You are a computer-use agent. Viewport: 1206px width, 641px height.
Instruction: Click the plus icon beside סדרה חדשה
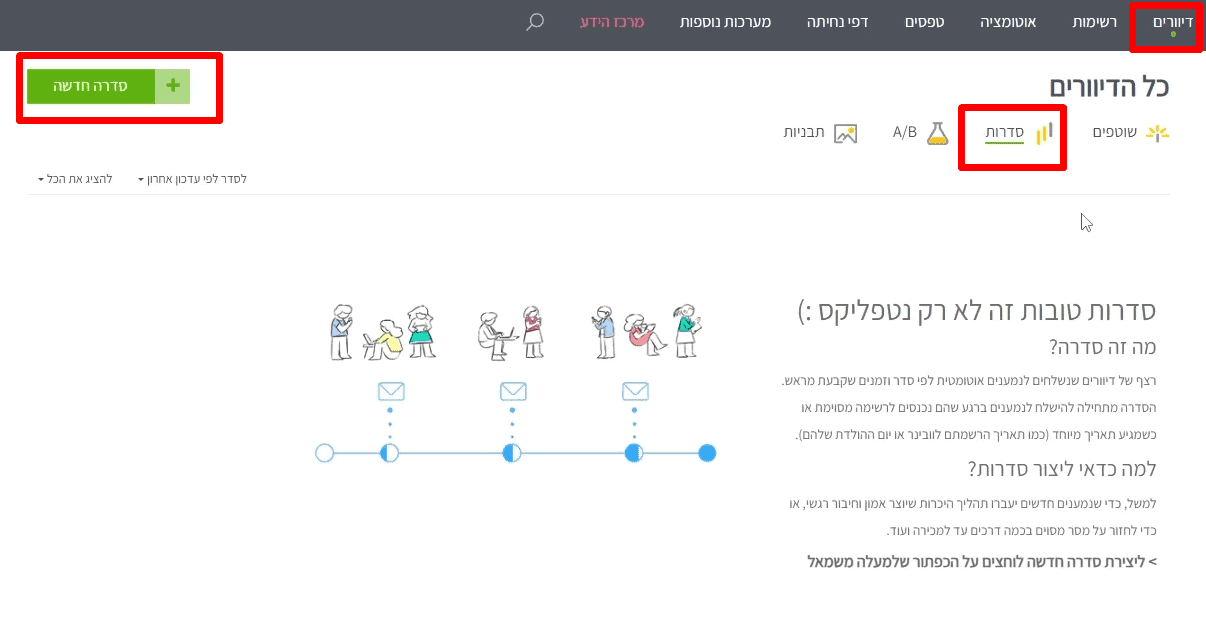(172, 86)
